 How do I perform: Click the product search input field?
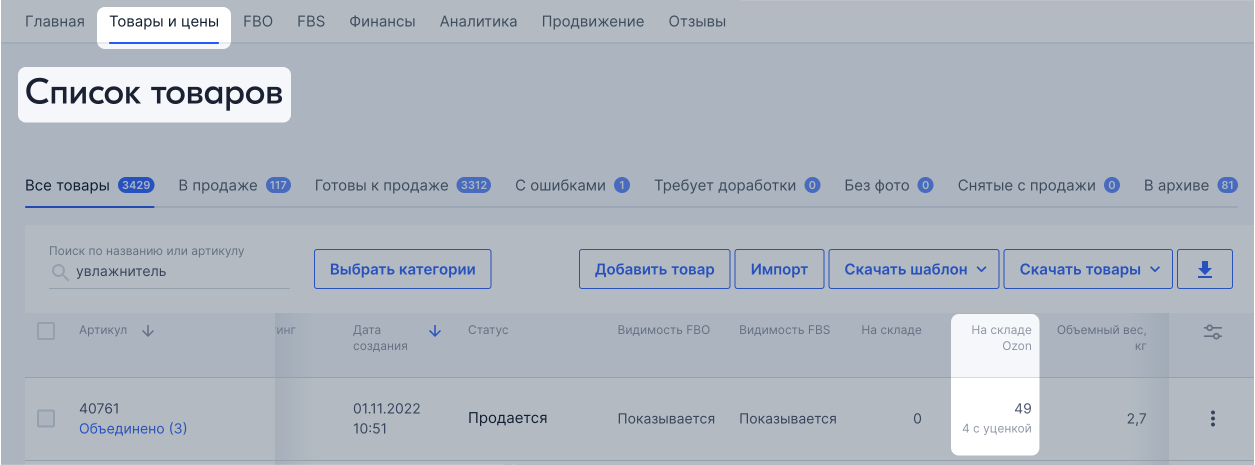[180, 271]
